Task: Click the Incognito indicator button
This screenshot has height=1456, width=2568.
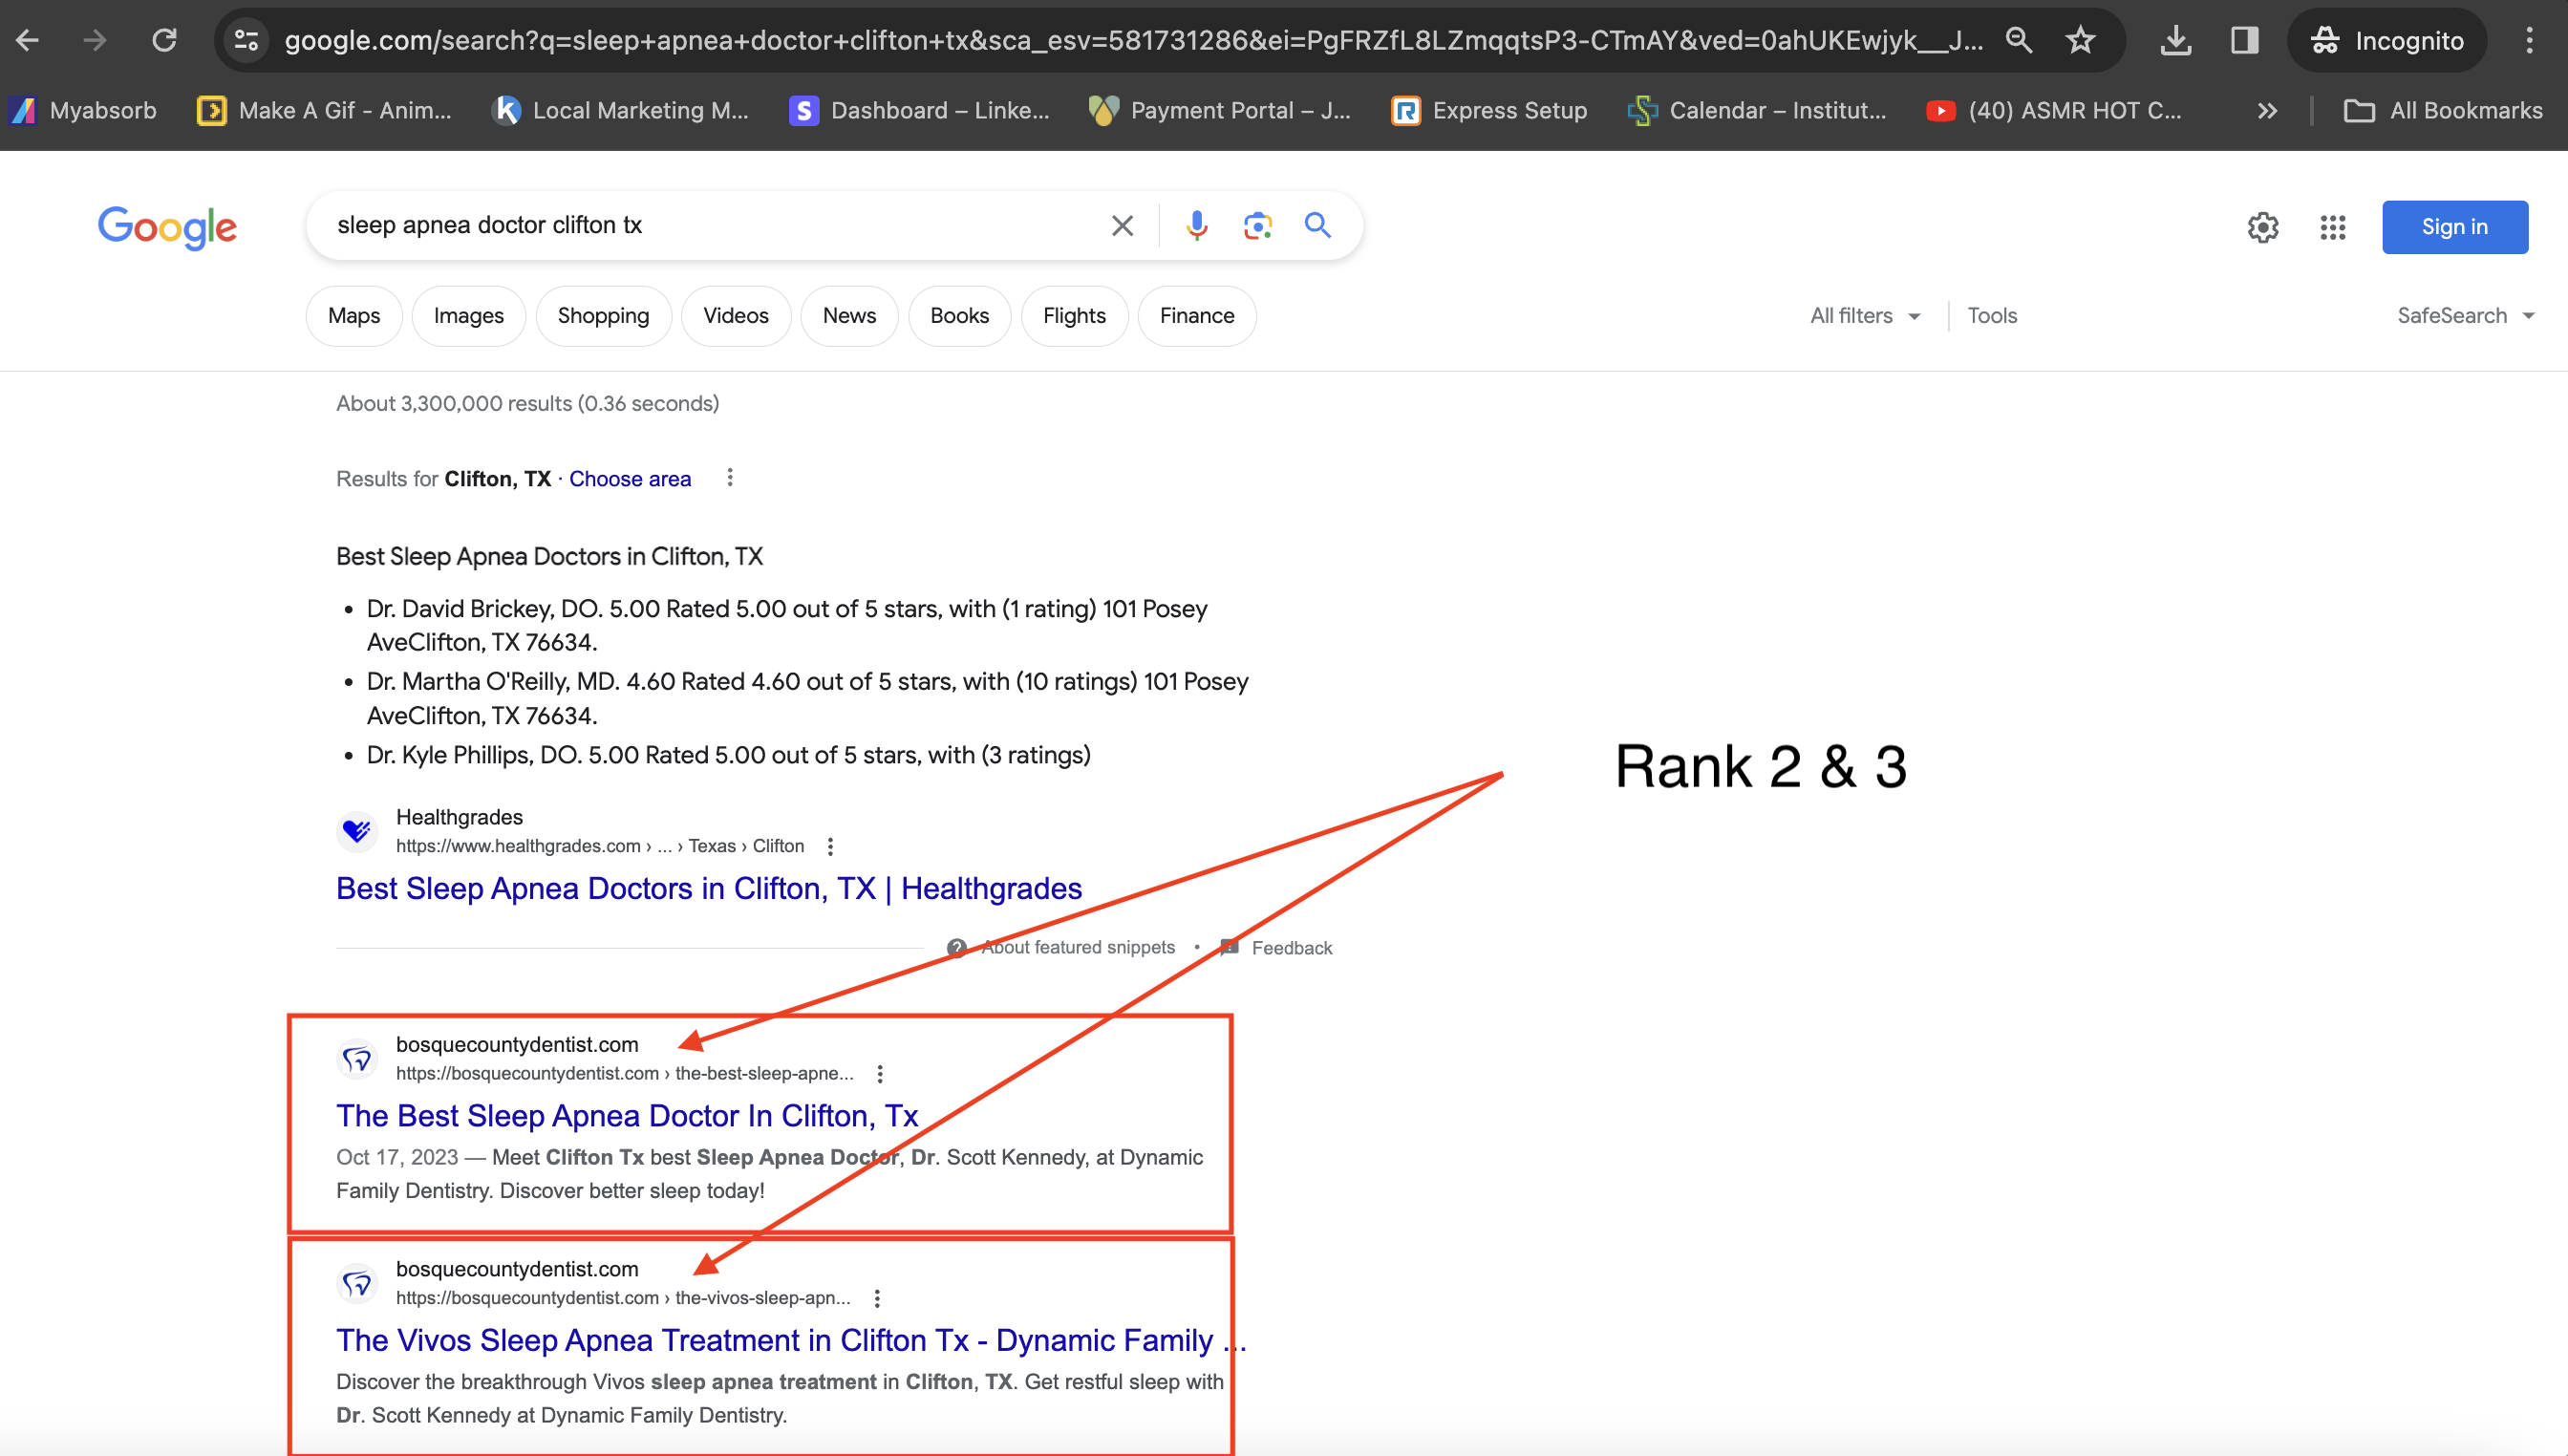Action: point(2386,40)
